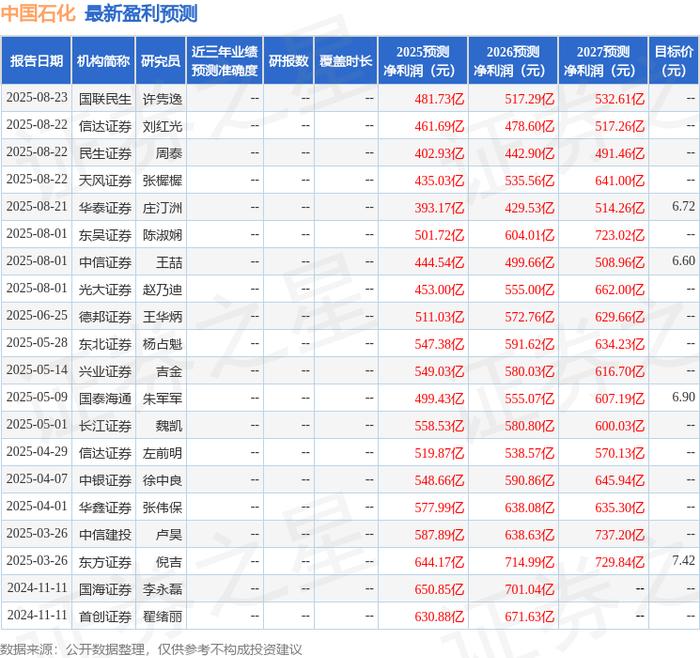Screen dimensions: 700x658
Task: Click institution name 首创证券
Action: [x=105, y=616]
